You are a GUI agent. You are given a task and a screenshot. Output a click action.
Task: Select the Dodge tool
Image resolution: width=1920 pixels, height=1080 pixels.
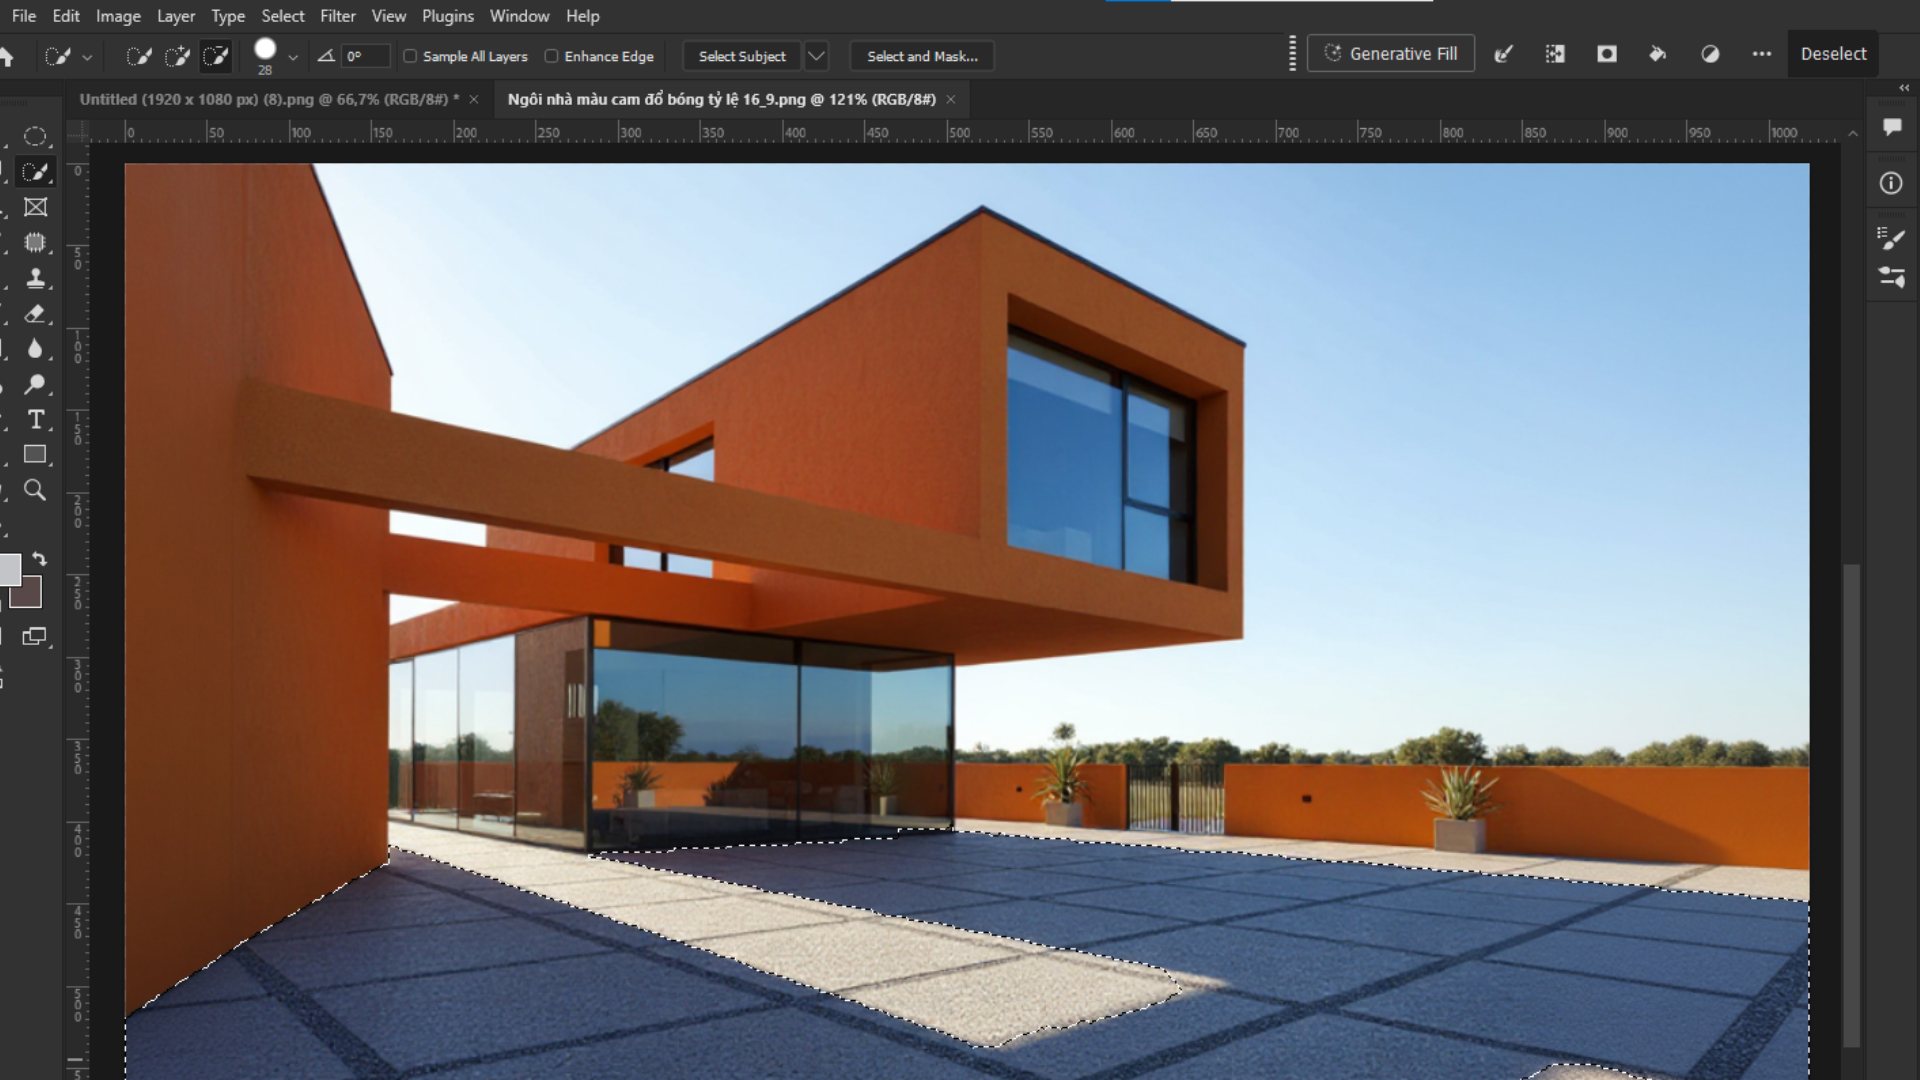point(35,384)
